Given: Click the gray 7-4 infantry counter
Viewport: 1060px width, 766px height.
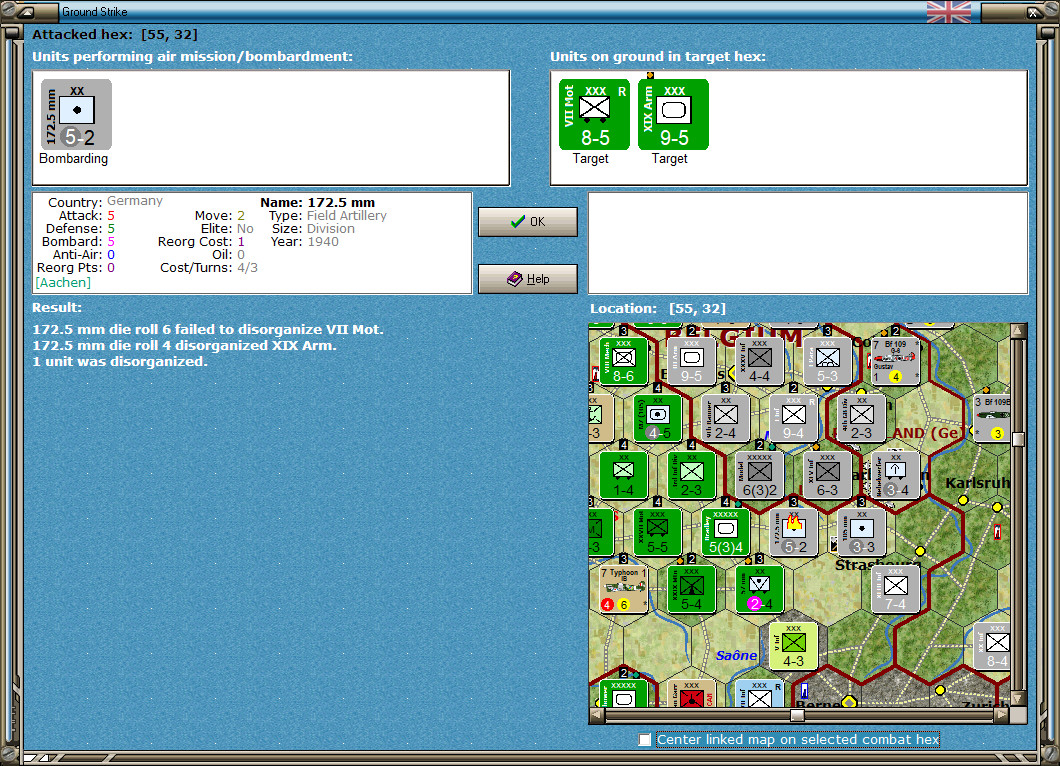Looking at the screenshot, I should pyautogui.click(x=895, y=589).
